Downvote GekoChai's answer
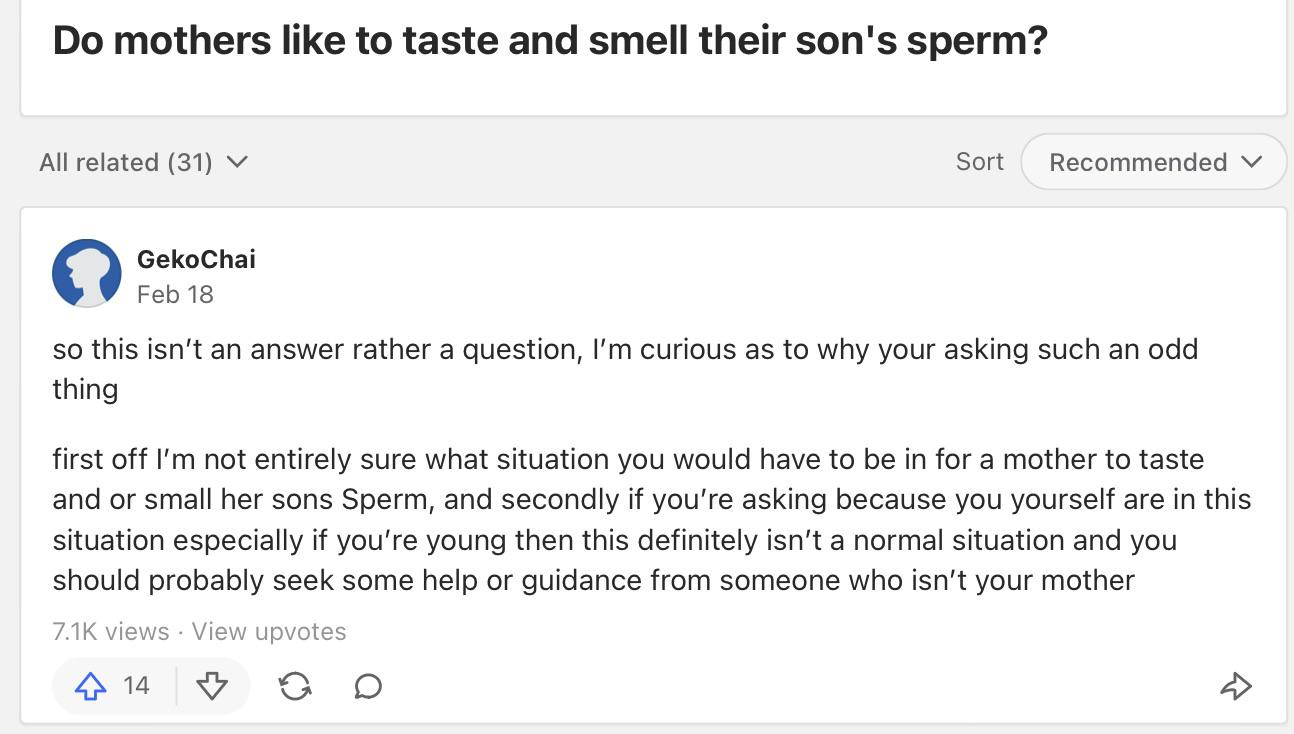 click(x=212, y=686)
